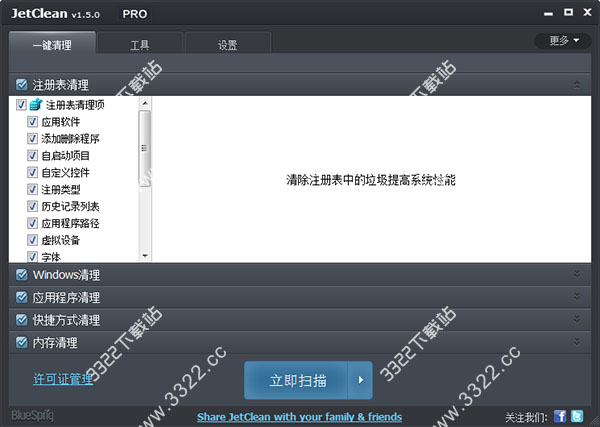
Task: Click the registry list scrollbar thumb
Action: 145,148
